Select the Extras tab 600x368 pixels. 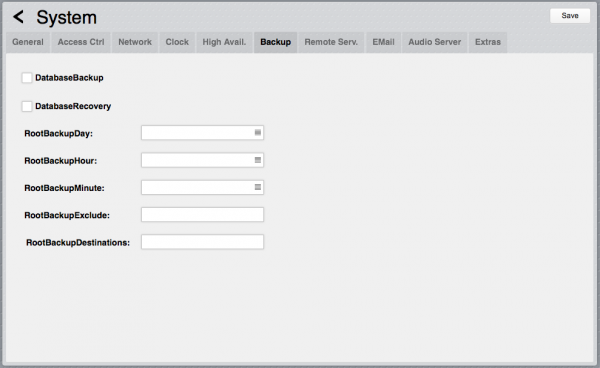[488, 42]
